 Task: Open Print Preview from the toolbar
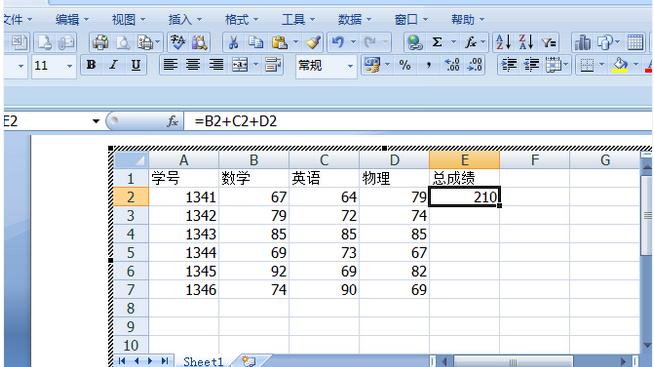(123, 42)
